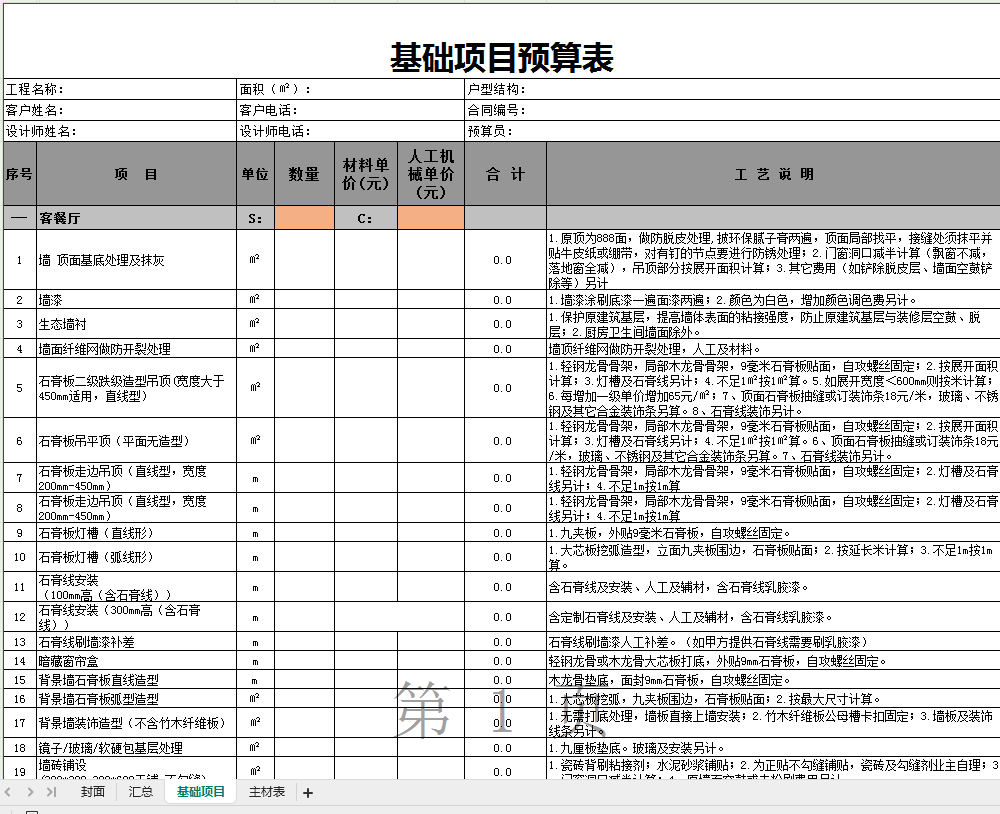Switch to the 主材表 sheet tab
1000x814 pixels.
(267, 792)
